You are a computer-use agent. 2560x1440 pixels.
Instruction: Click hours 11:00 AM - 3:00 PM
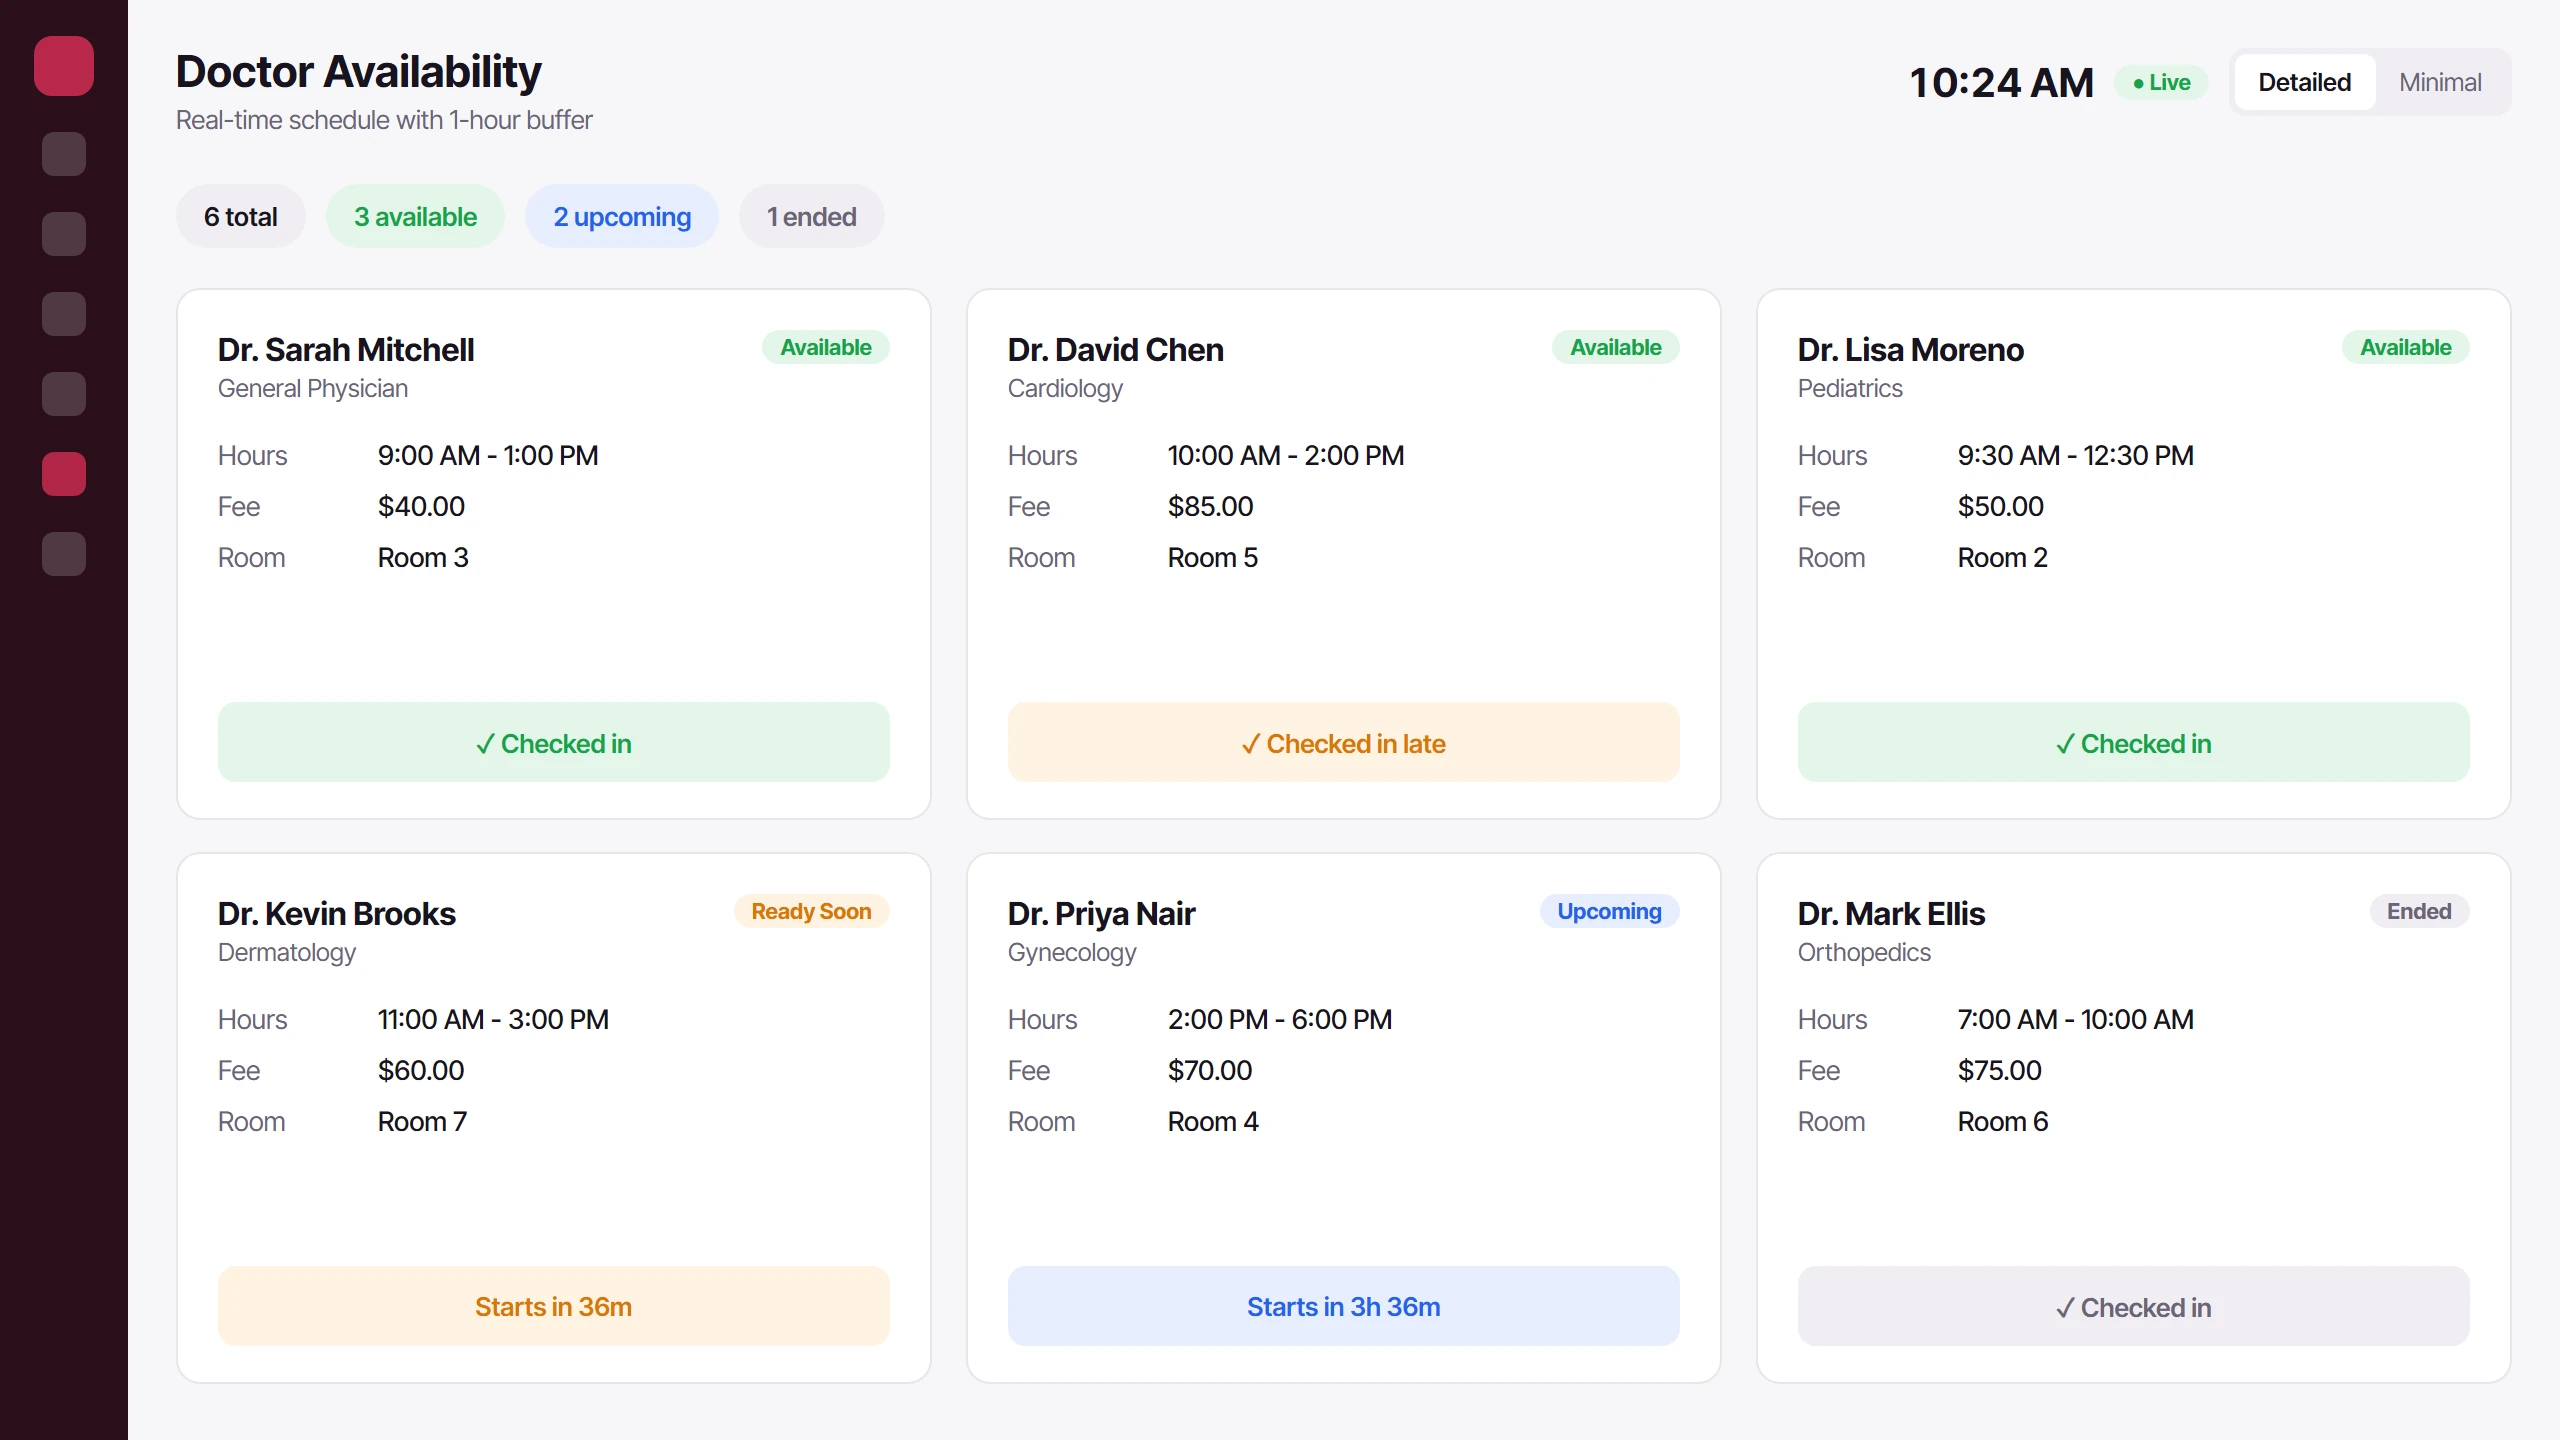tap(494, 1019)
